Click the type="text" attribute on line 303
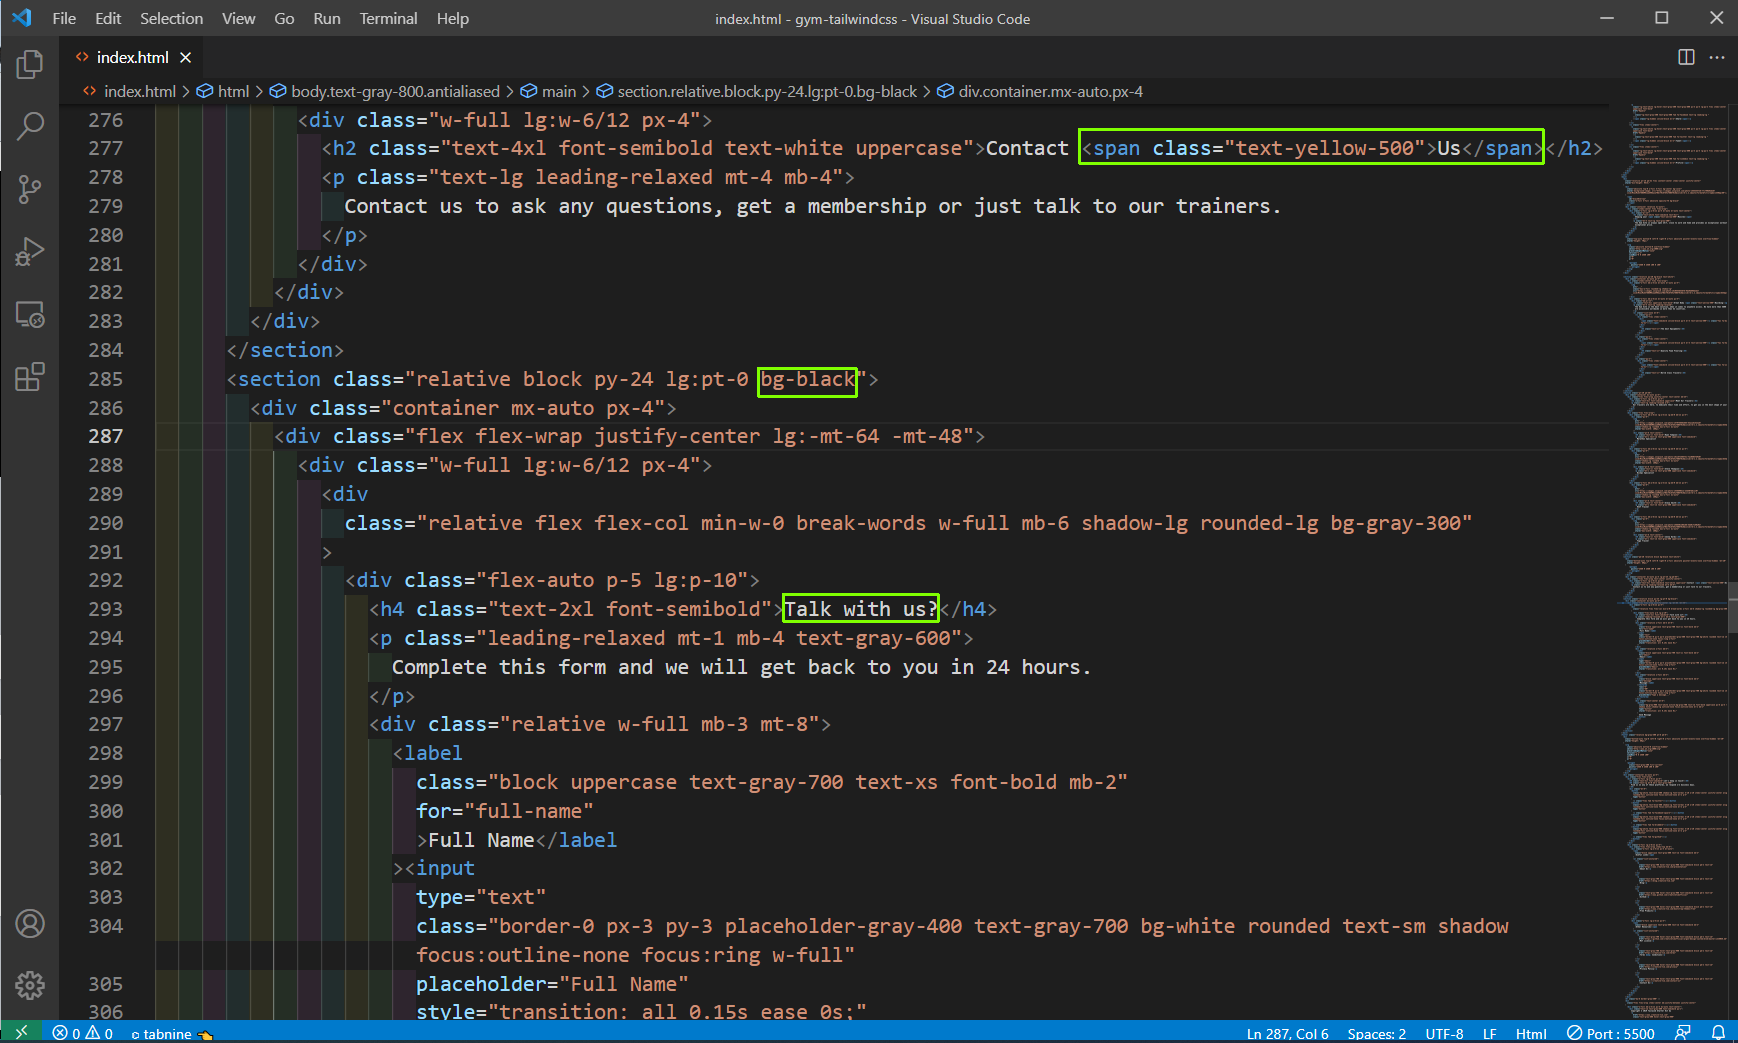The height and width of the screenshot is (1043, 1738). click(481, 897)
